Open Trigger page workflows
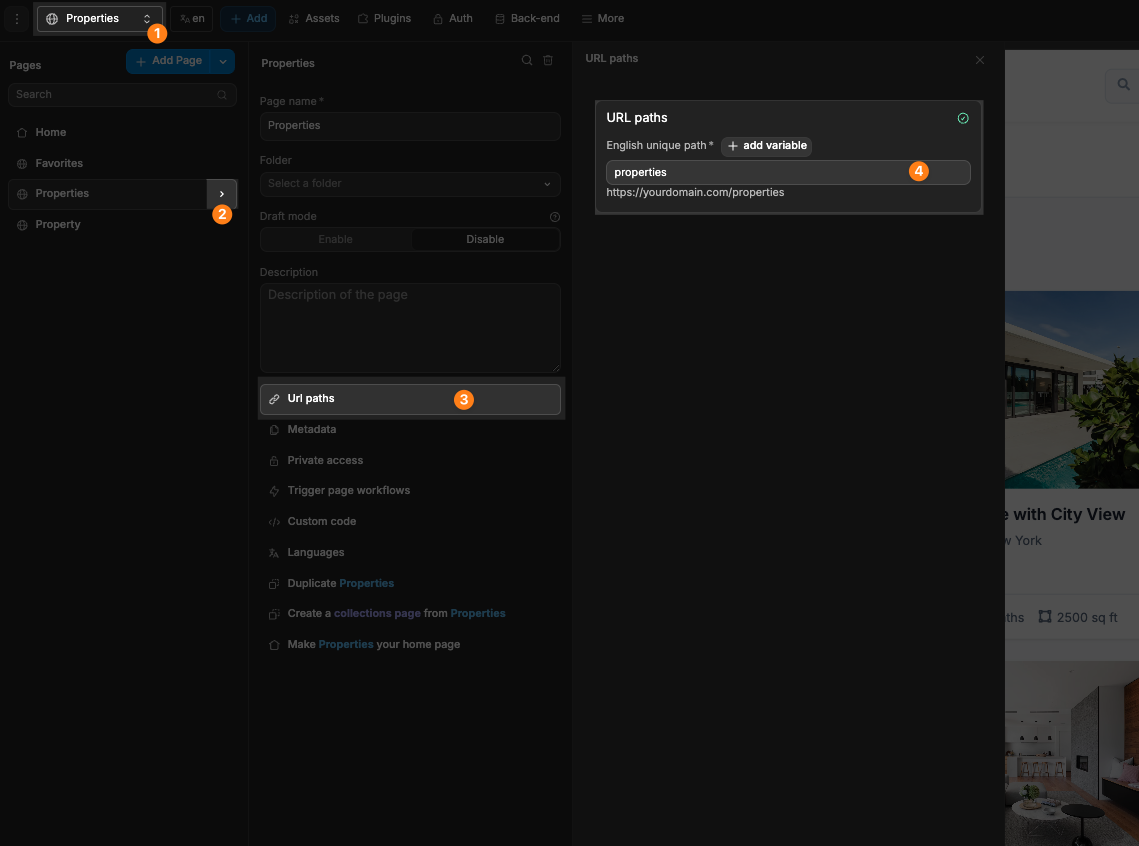1139x846 pixels. pos(349,490)
